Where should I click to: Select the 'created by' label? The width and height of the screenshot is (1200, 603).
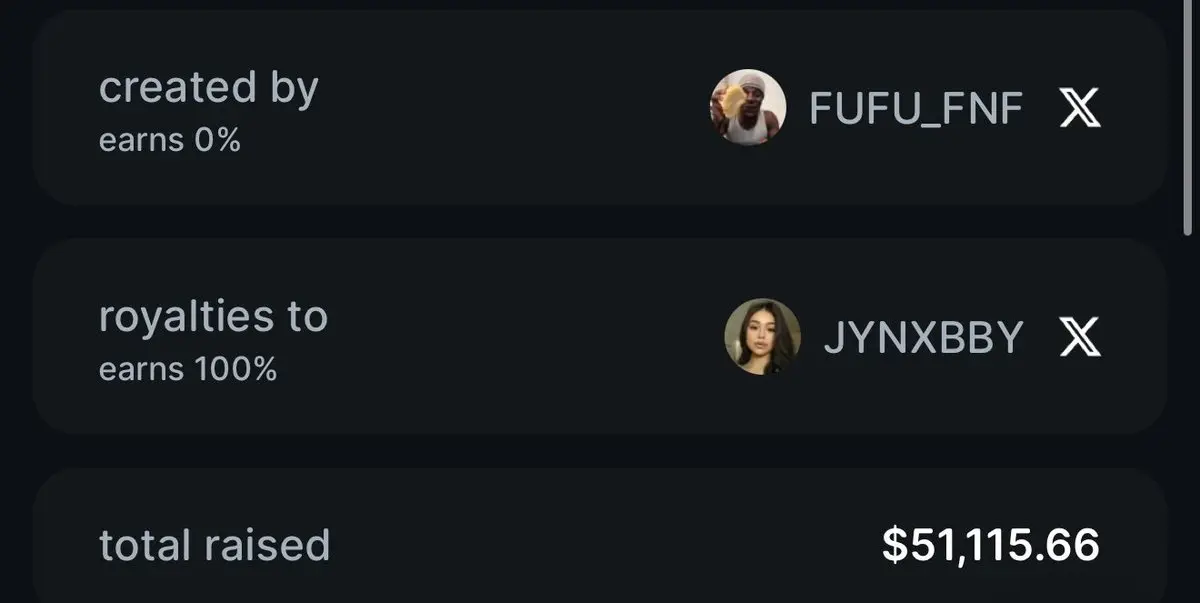coord(209,89)
